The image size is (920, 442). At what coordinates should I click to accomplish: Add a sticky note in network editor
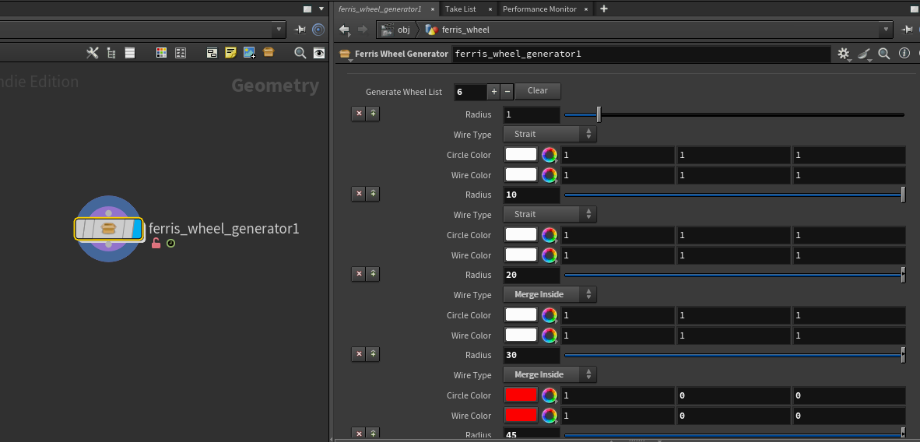(x=230, y=53)
